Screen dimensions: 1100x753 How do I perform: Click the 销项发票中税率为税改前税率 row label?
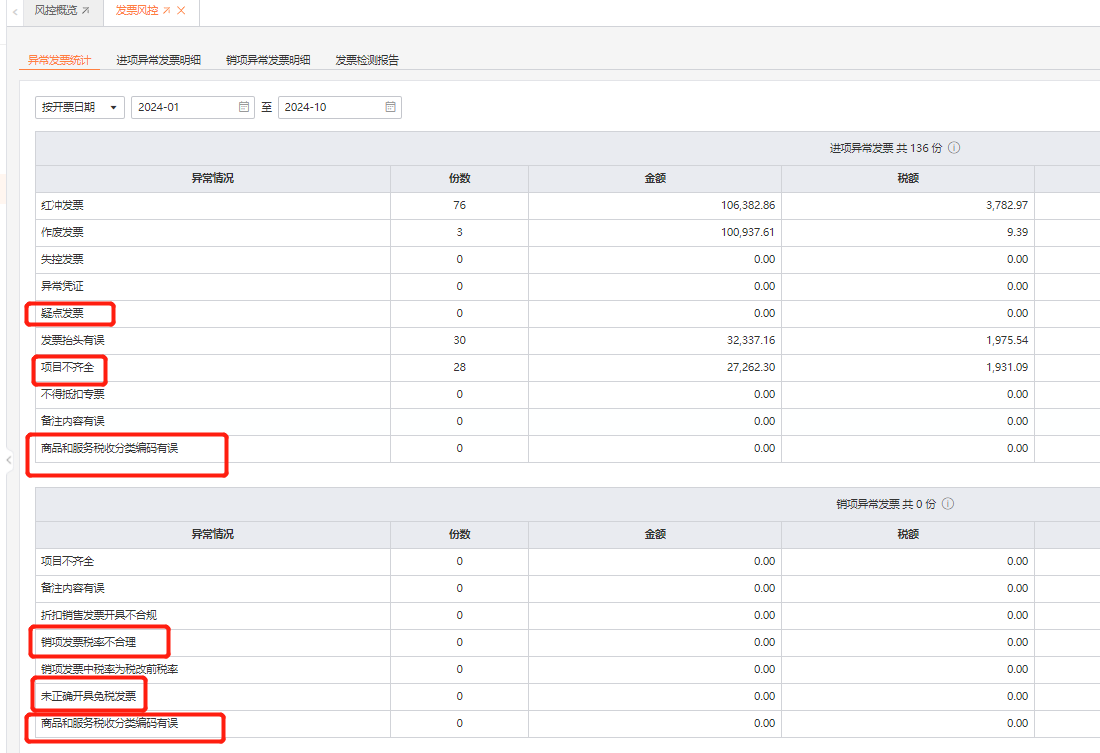109,669
